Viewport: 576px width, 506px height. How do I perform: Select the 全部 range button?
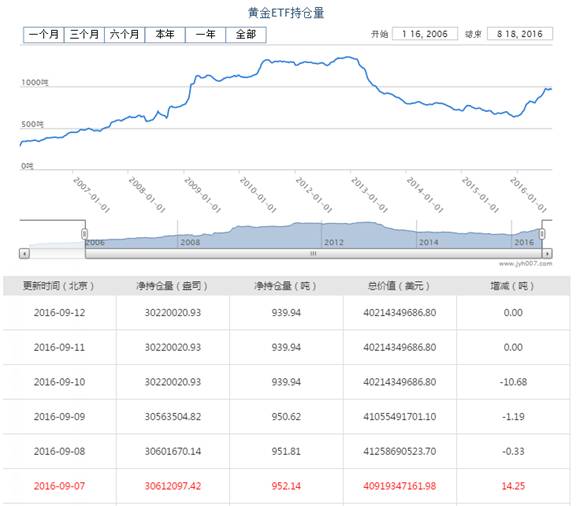tap(246, 35)
